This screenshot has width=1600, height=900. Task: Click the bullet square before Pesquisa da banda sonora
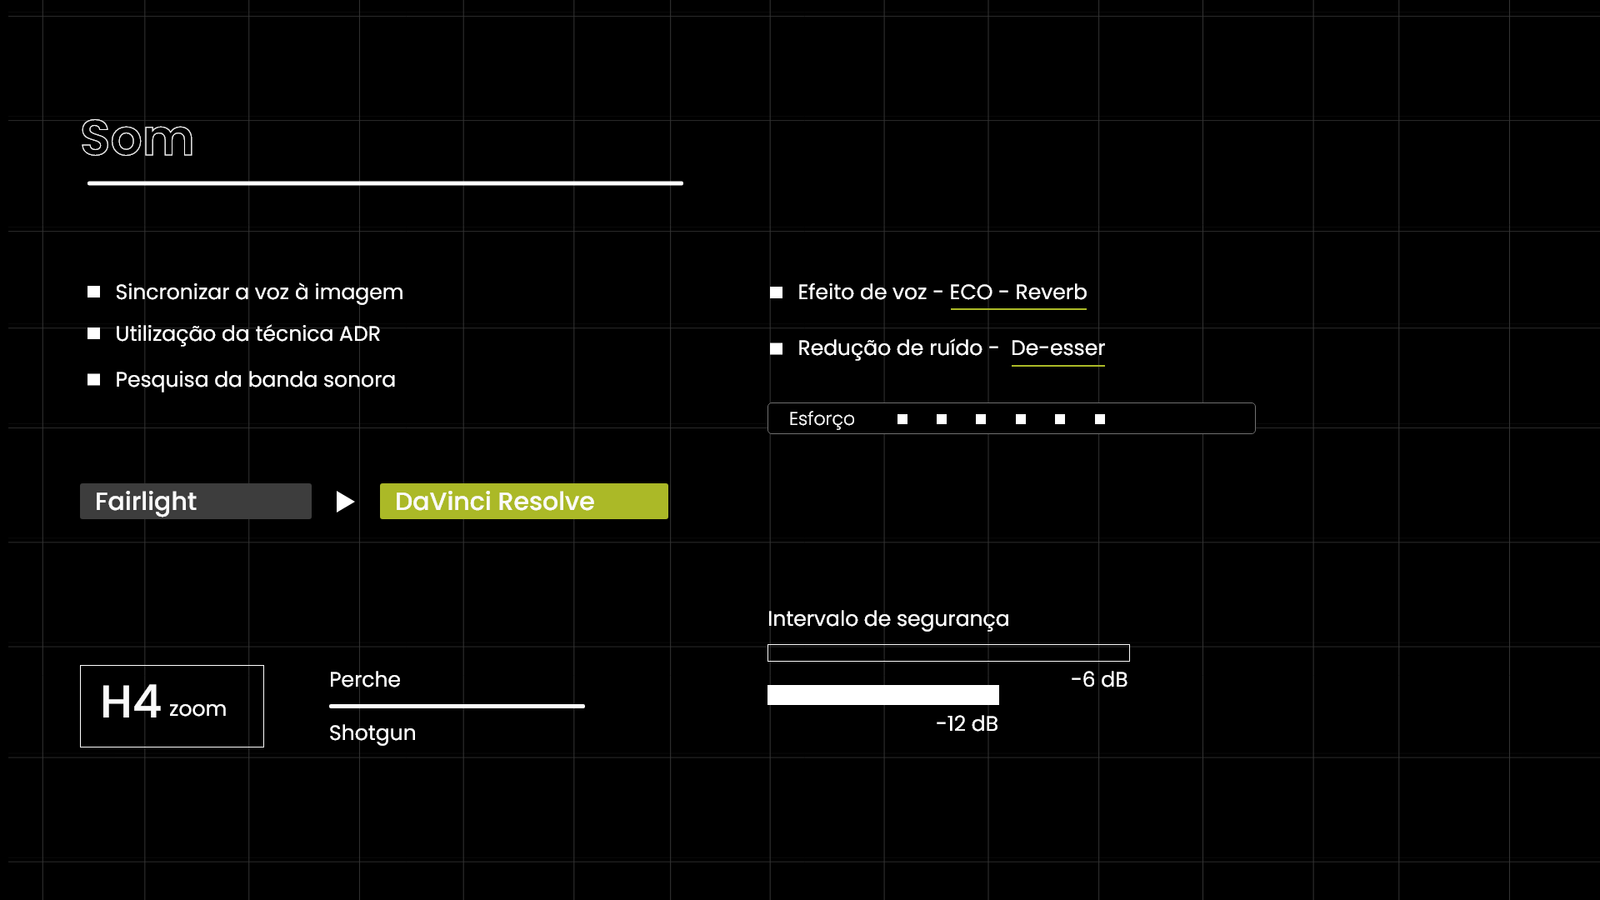pyautogui.click(x=94, y=380)
